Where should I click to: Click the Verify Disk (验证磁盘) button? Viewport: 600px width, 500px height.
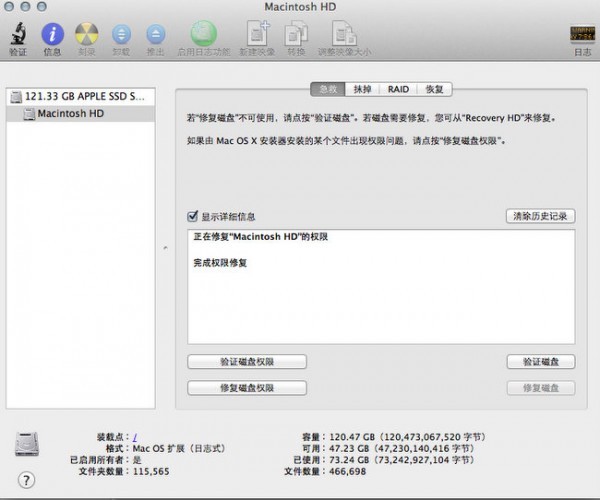pyautogui.click(x=541, y=362)
